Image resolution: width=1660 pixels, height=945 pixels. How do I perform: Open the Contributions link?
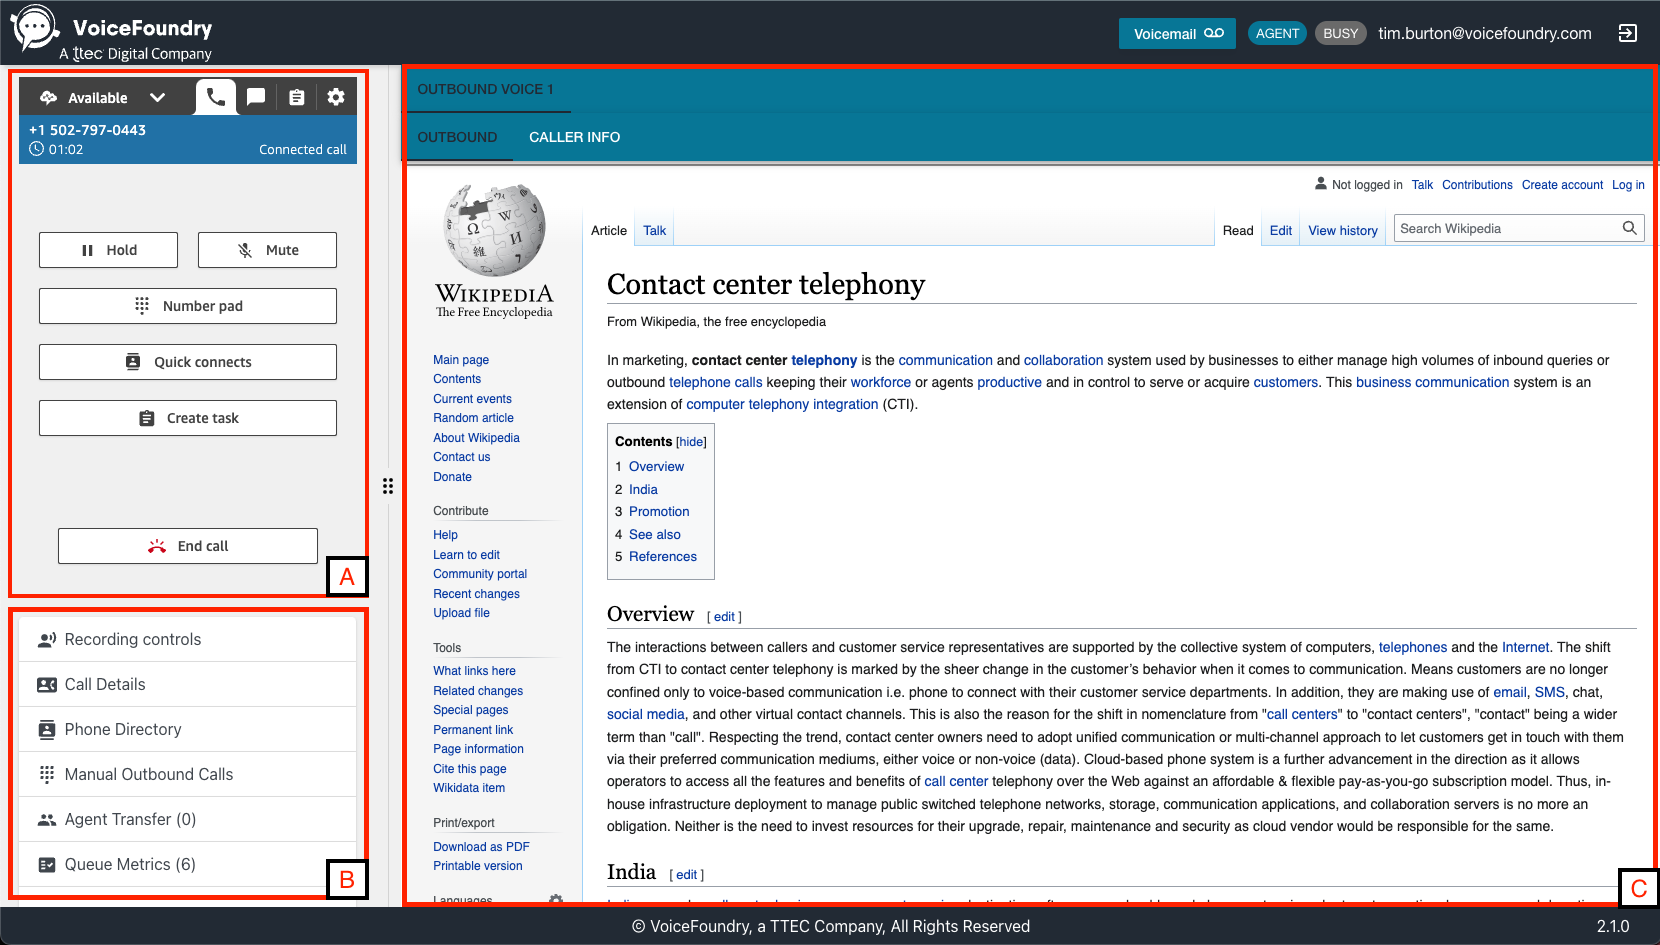coord(1477,185)
